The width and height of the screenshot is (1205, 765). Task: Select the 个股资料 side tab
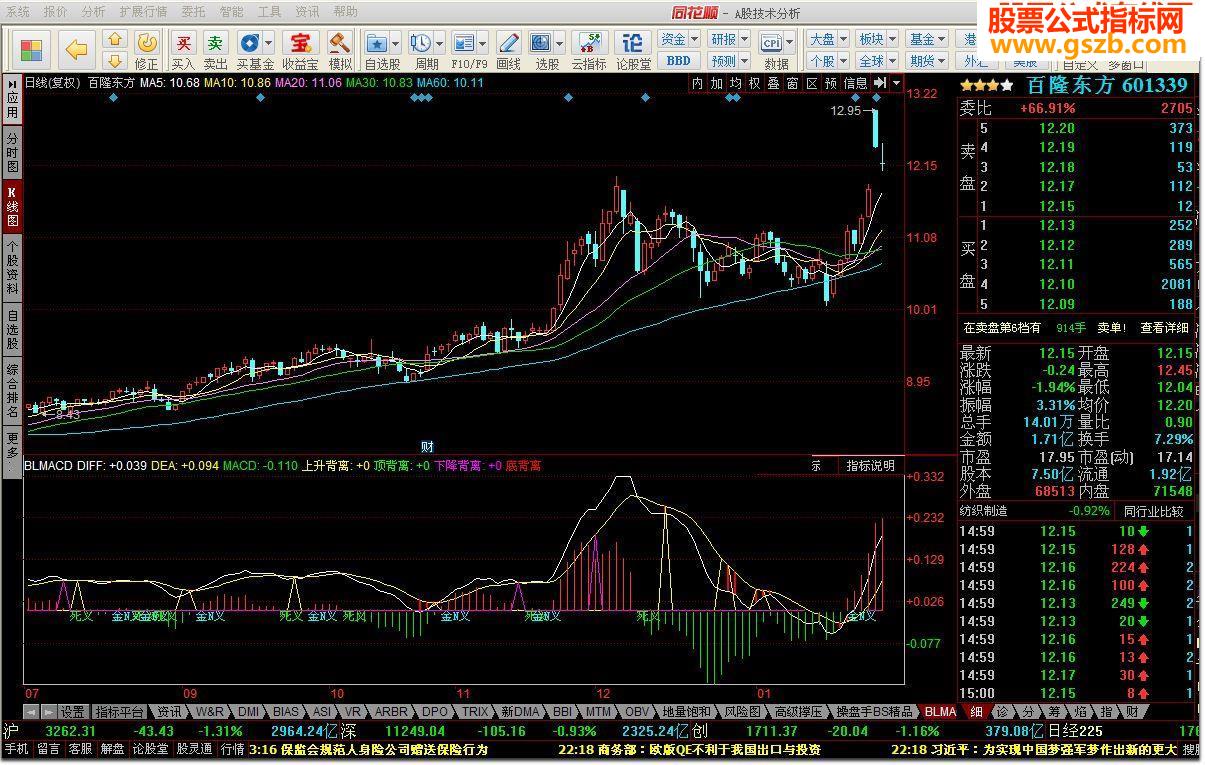[12, 267]
